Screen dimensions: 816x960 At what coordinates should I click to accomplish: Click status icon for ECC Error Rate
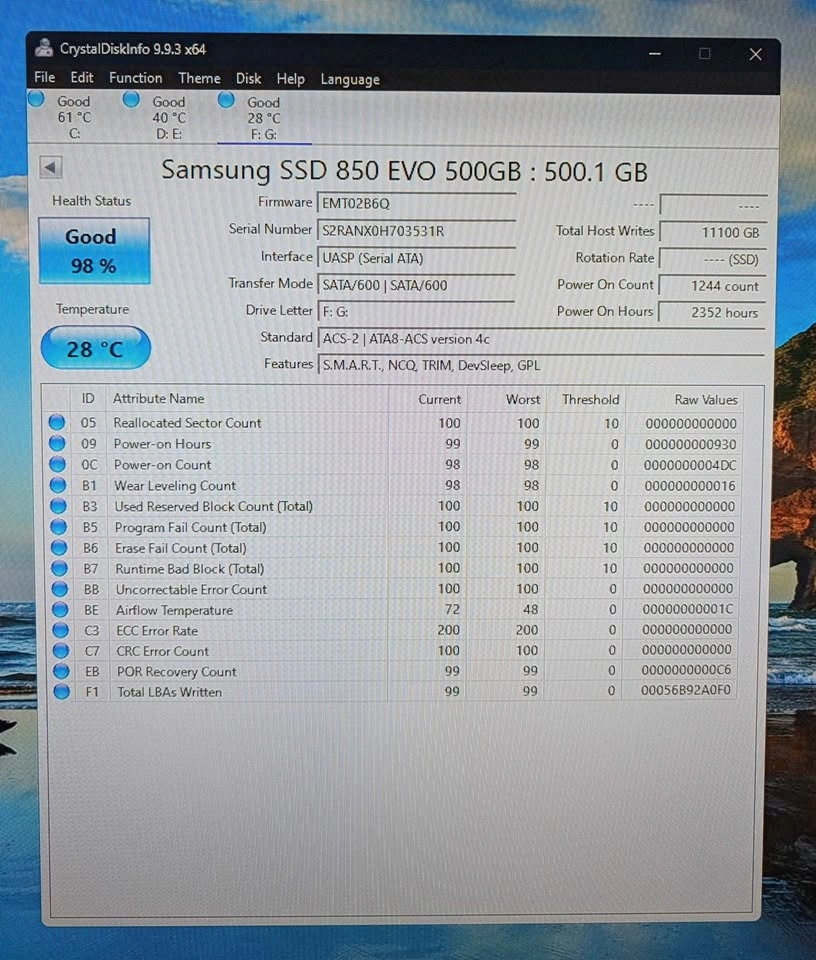[61, 630]
